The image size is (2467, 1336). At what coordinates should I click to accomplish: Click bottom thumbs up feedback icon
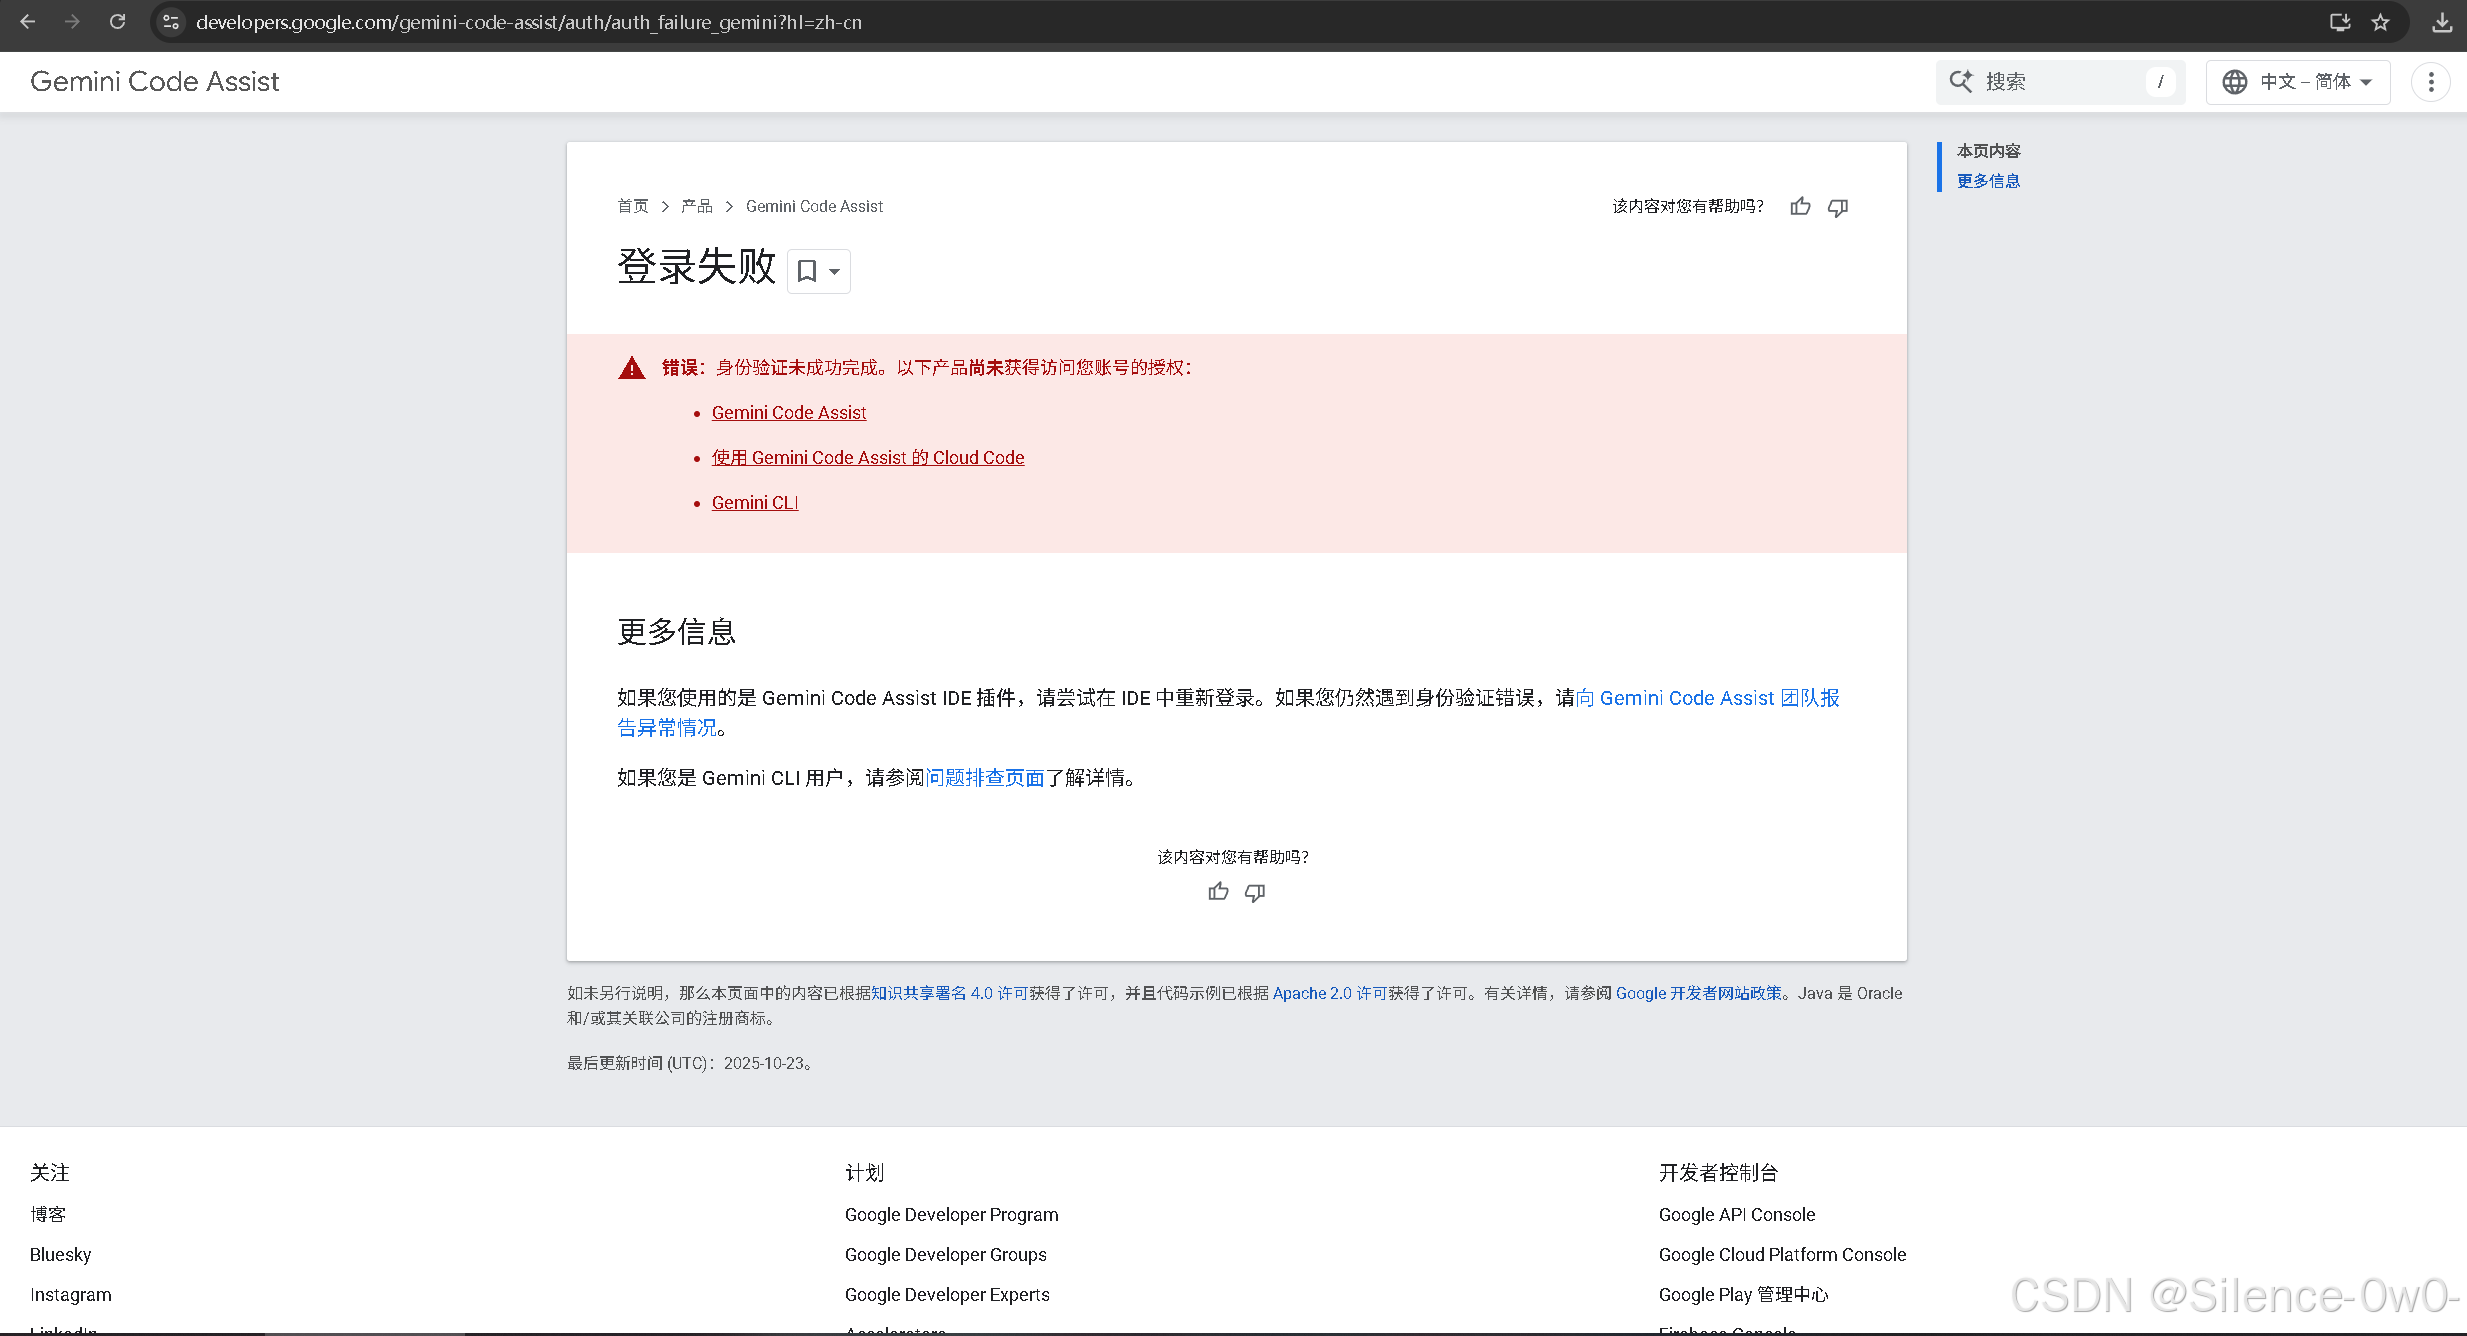click(1218, 892)
